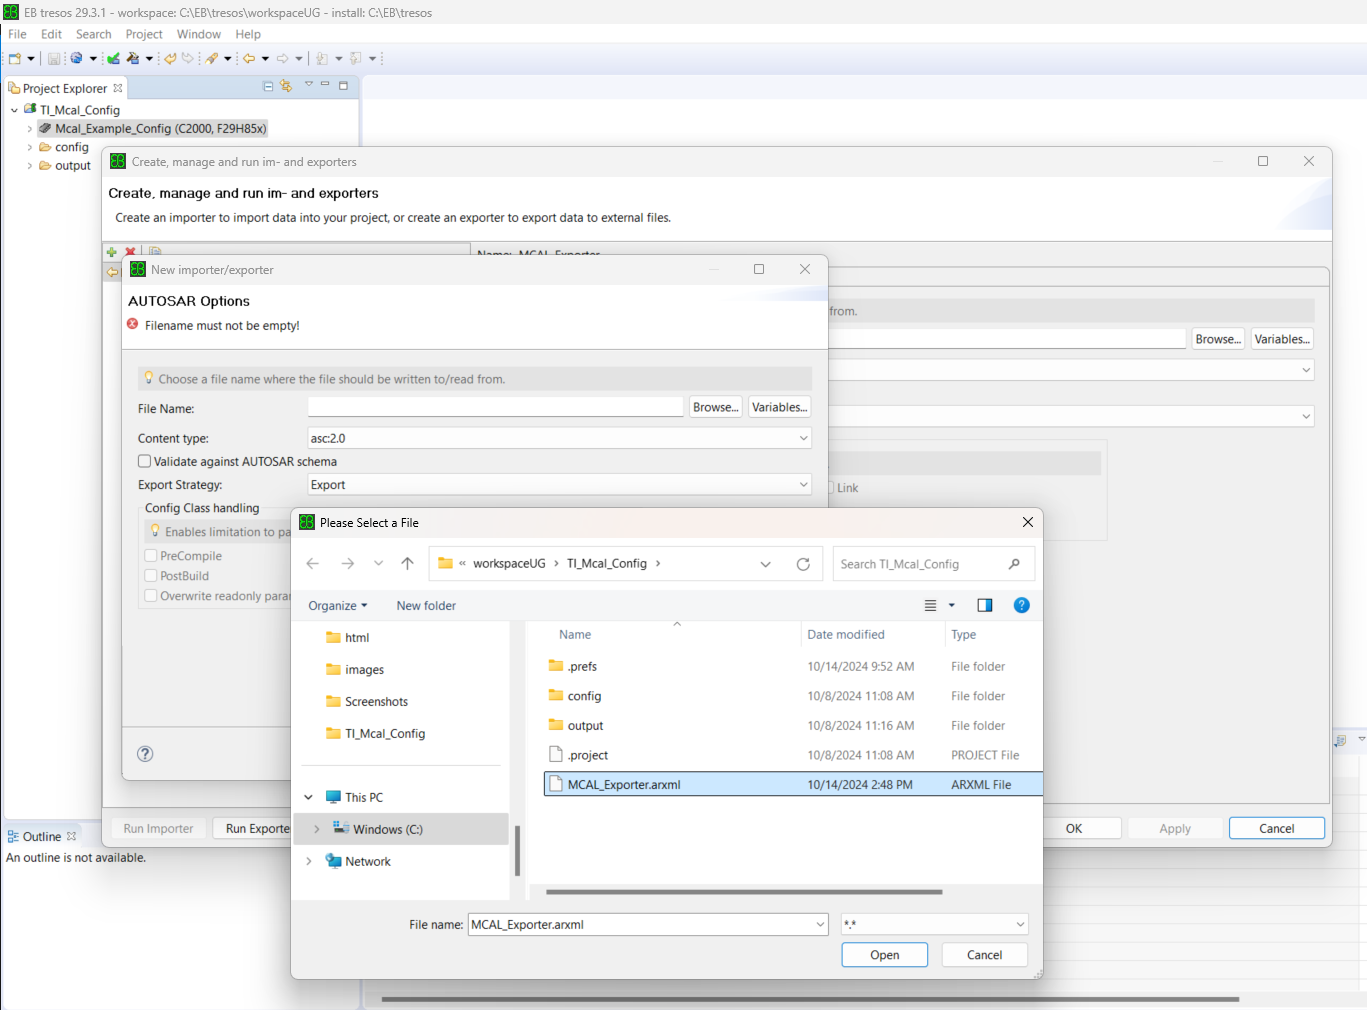Click the green plus icon to add an importer

coord(113,251)
